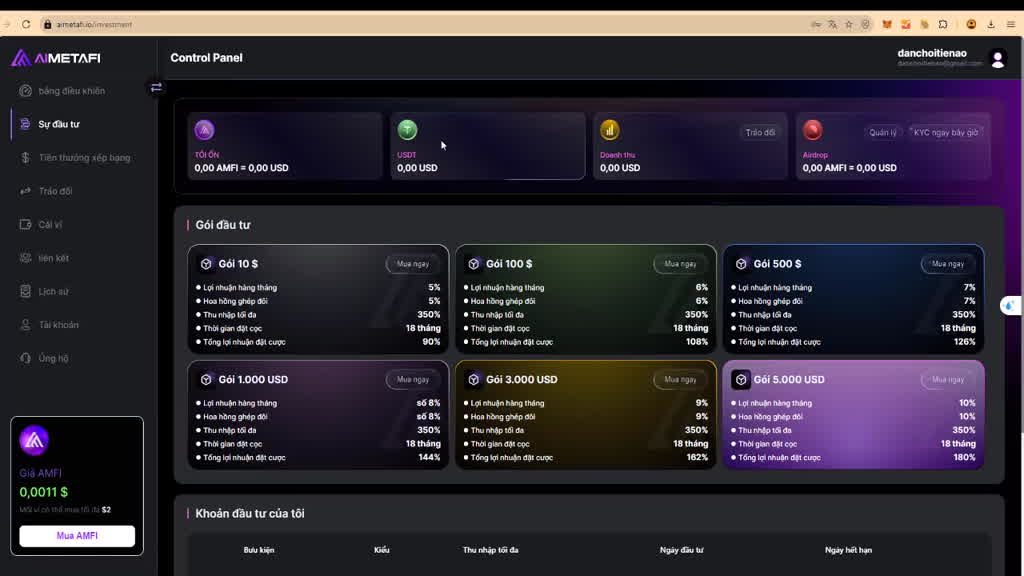The image size is (1024, 576).
Task: Click the 'Cái ví' wallet icon
Action: [26, 225]
